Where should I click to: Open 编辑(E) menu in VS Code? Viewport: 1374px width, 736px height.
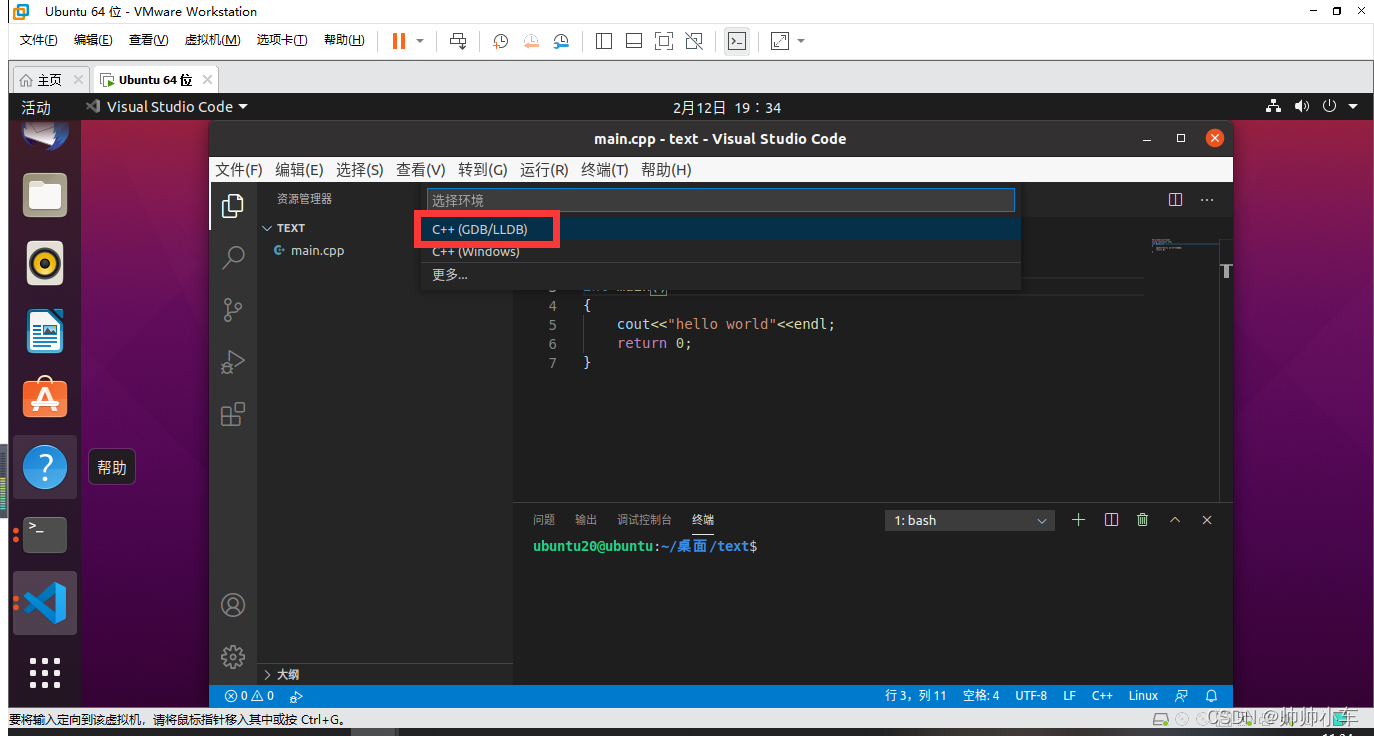[300, 170]
